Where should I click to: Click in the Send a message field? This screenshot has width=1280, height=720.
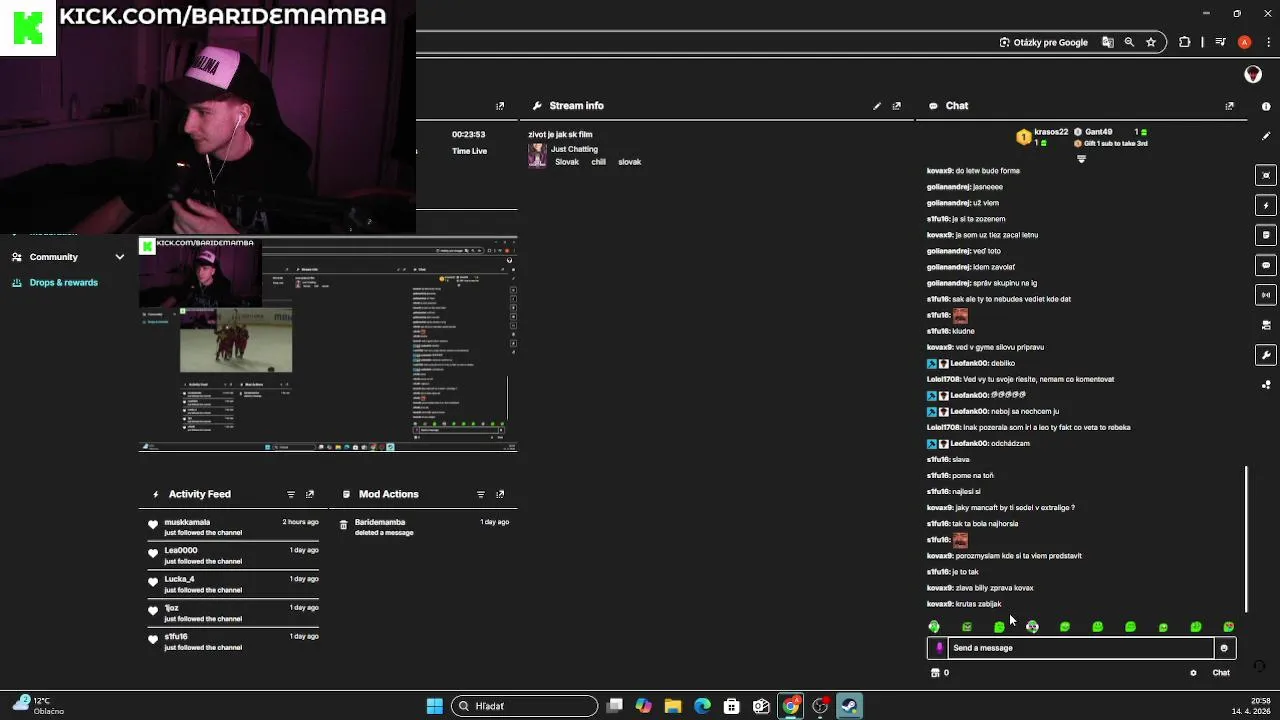pyautogui.click(x=1081, y=648)
